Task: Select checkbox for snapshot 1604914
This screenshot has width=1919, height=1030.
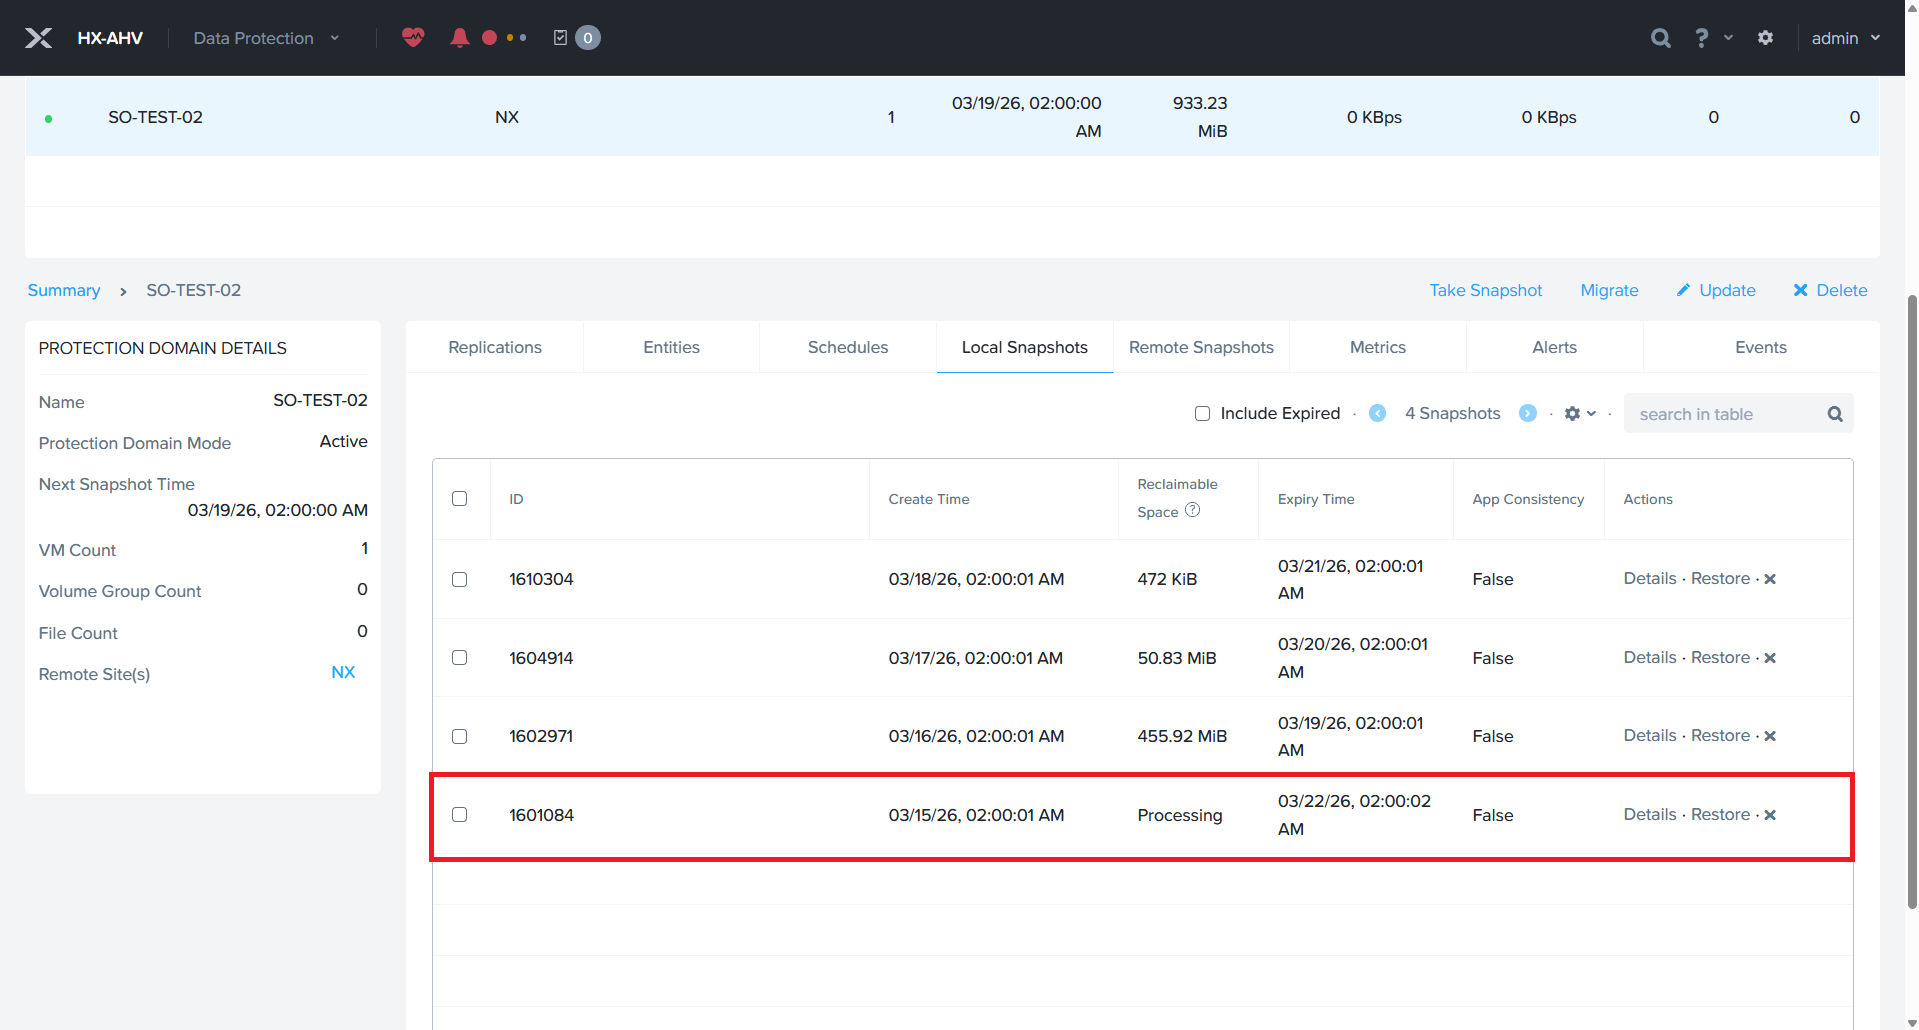Action: click(x=459, y=658)
